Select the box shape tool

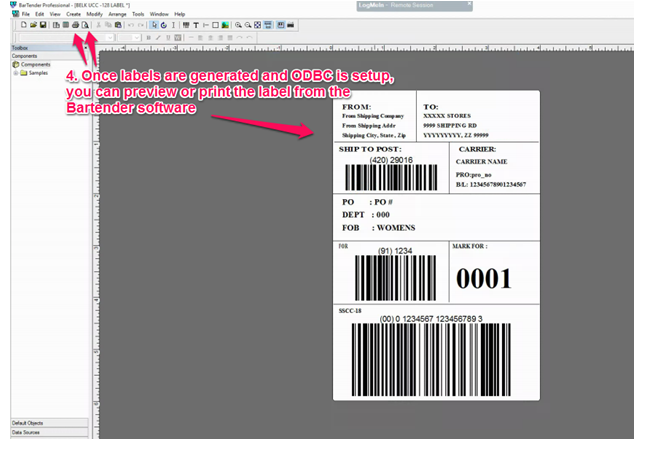(x=215, y=25)
